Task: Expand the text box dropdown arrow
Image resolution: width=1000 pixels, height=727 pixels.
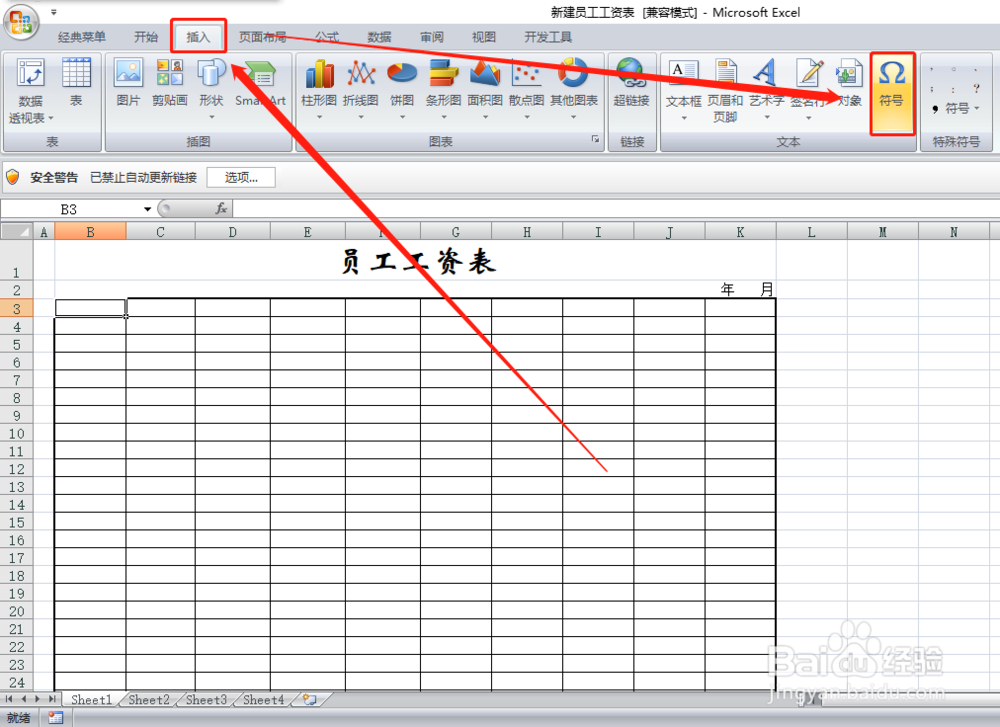Action: 684,118
